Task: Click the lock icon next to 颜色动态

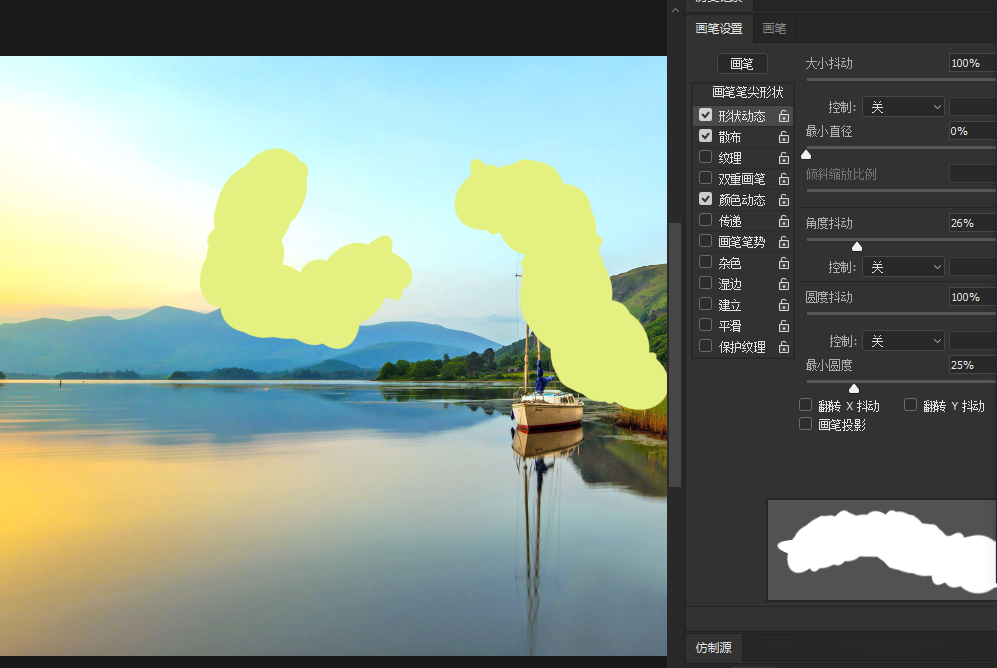Action: [x=784, y=200]
